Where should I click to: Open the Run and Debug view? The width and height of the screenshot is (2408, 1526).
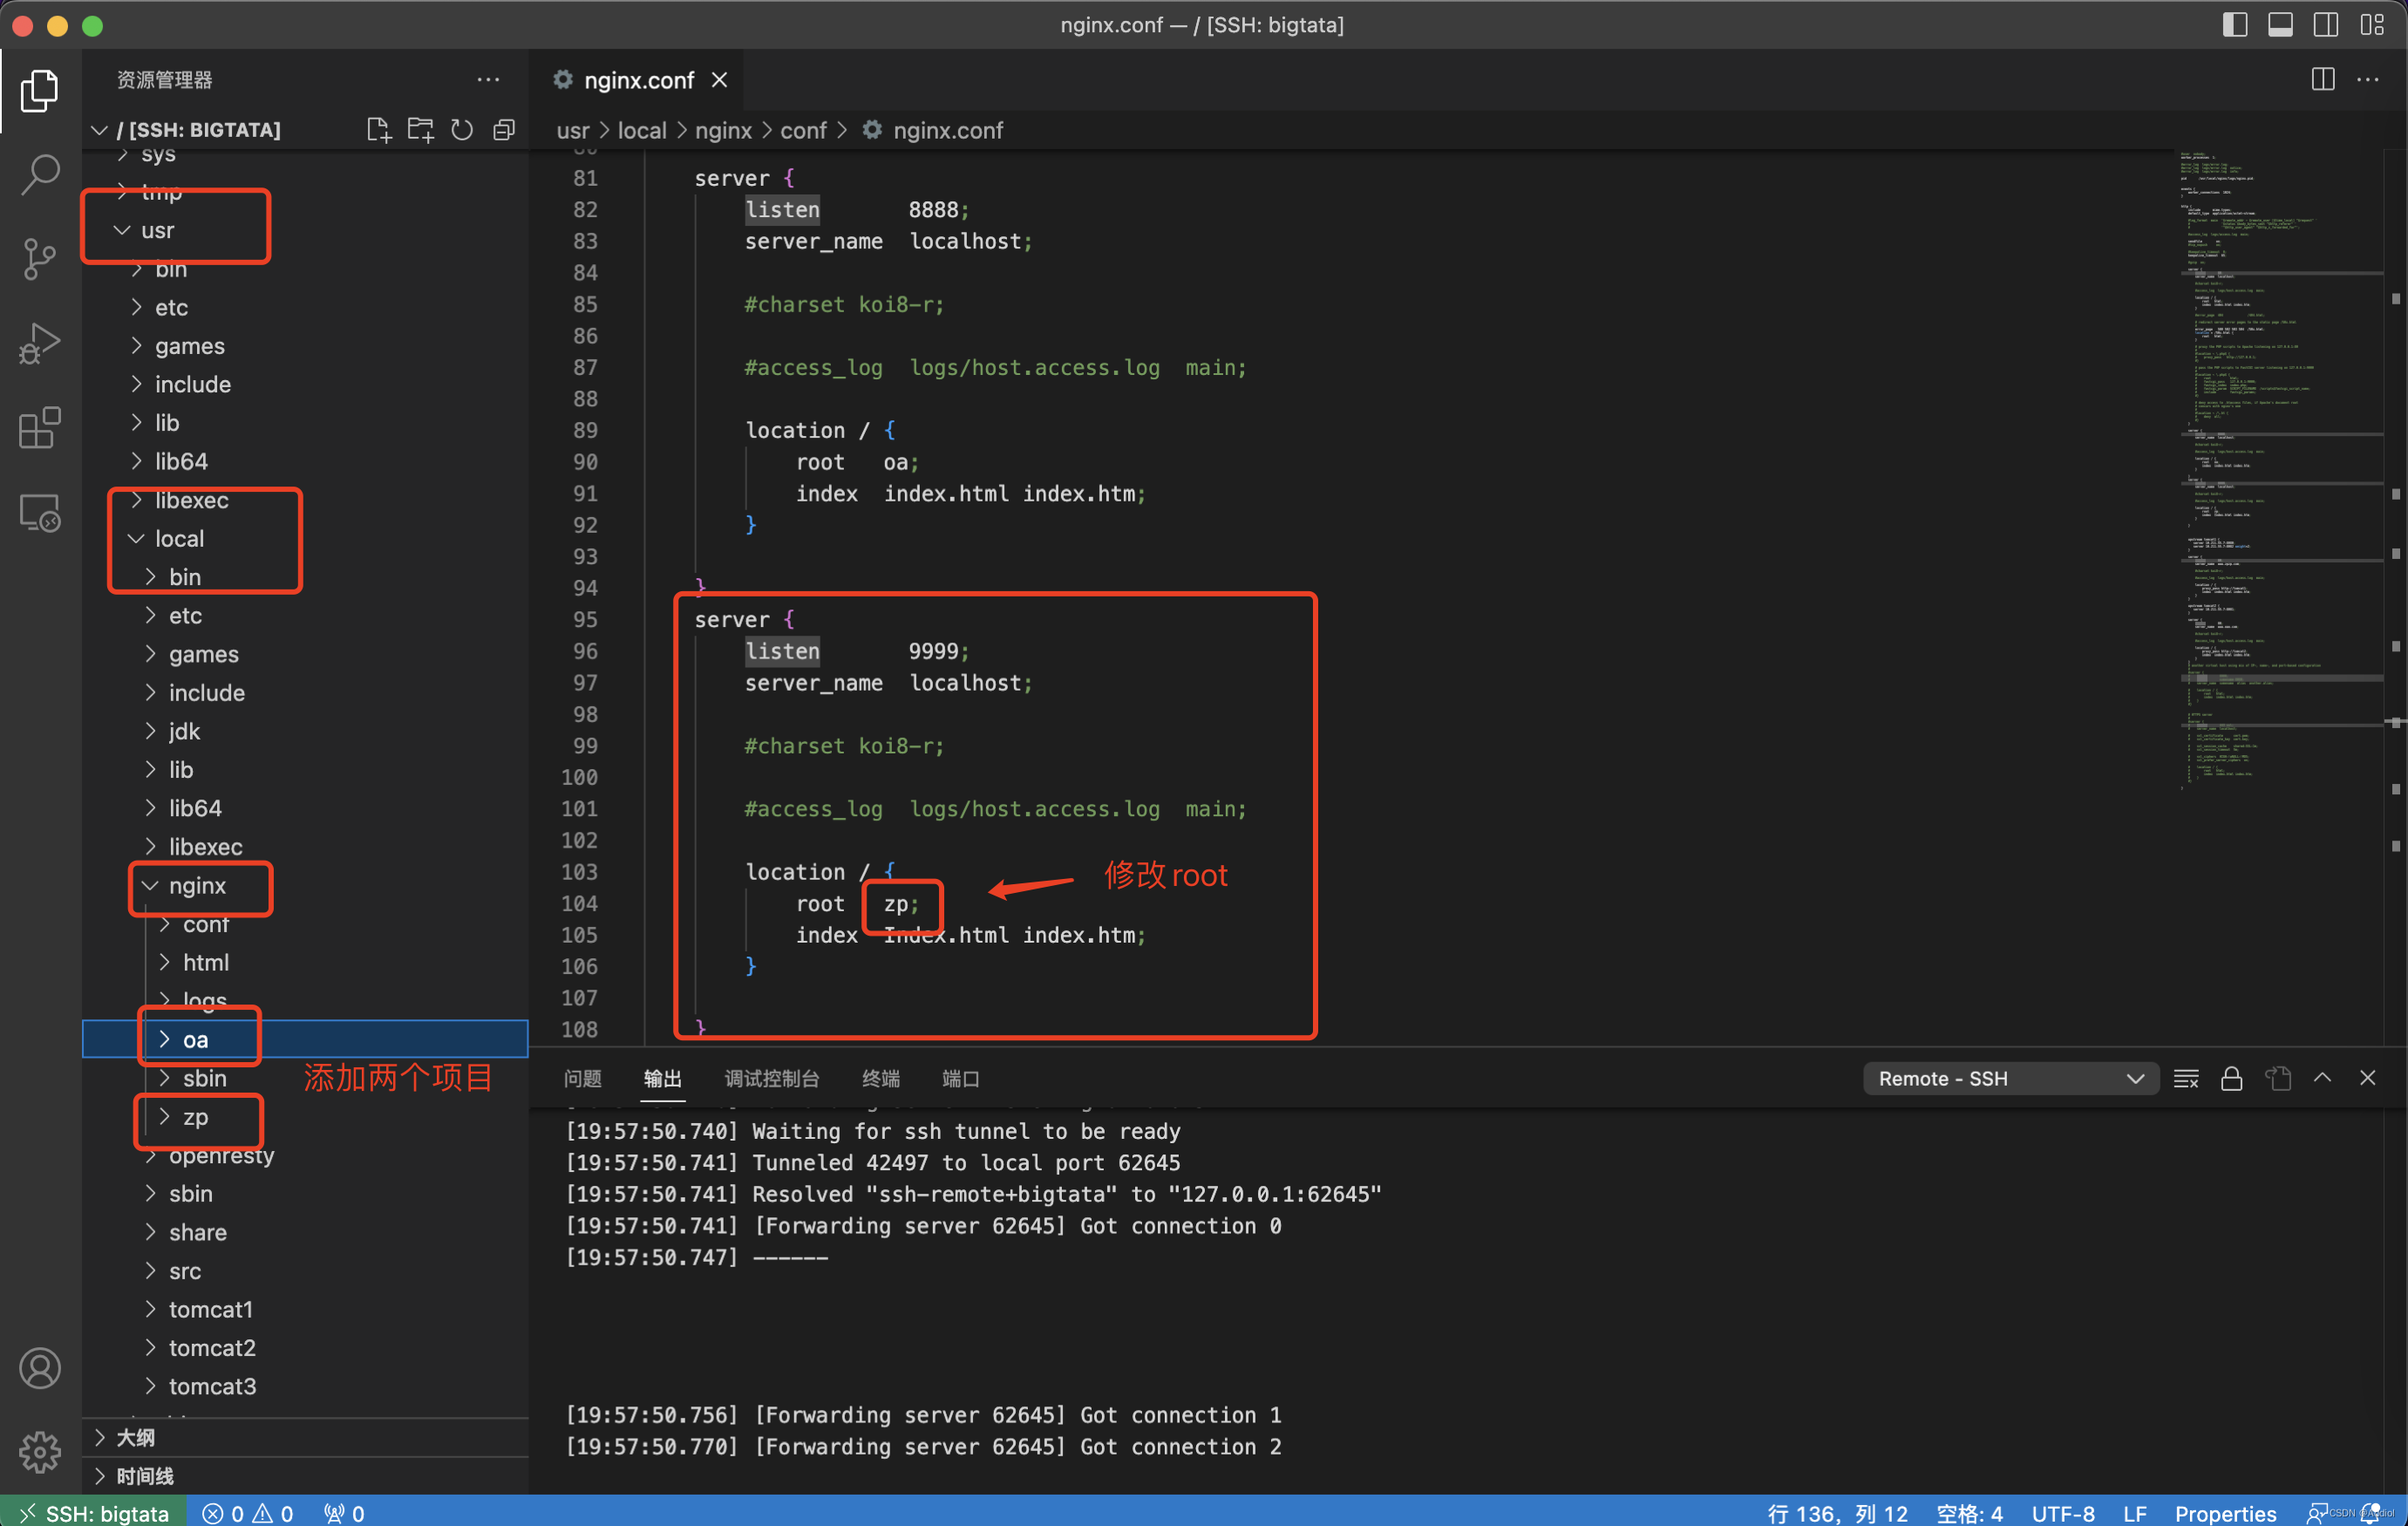click(x=40, y=343)
